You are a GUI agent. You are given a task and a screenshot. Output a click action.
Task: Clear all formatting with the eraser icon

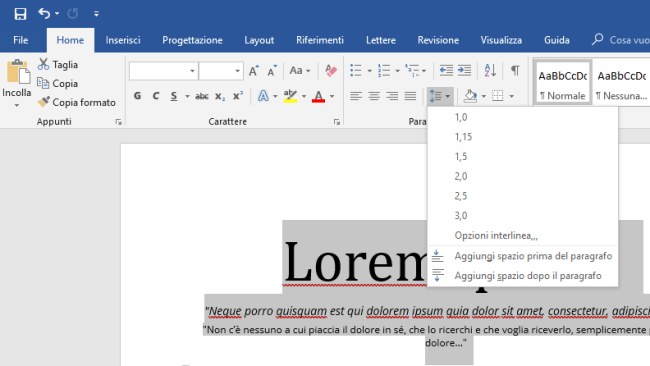click(331, 71)
